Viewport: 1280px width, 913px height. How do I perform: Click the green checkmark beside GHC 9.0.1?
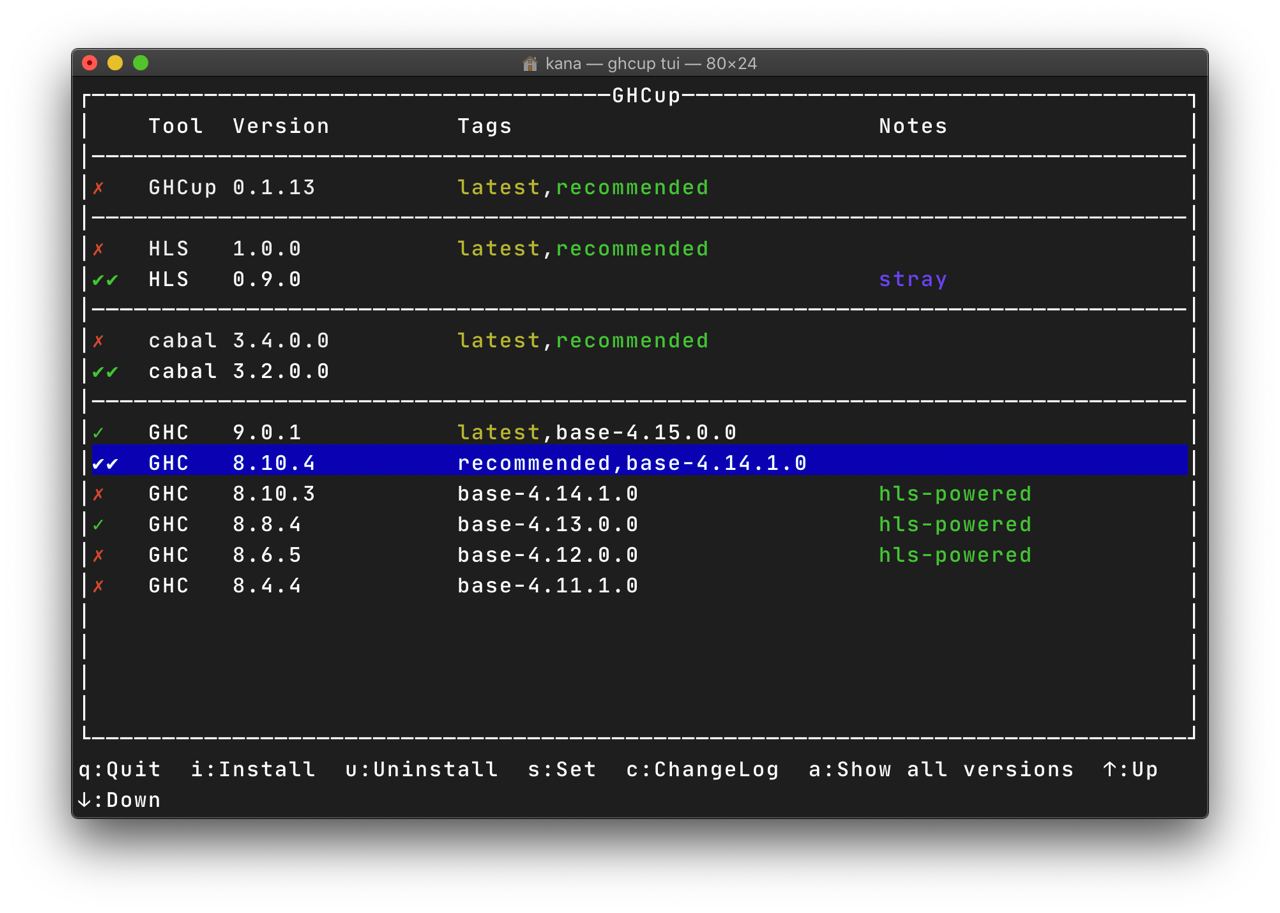(x=98, y=433)
